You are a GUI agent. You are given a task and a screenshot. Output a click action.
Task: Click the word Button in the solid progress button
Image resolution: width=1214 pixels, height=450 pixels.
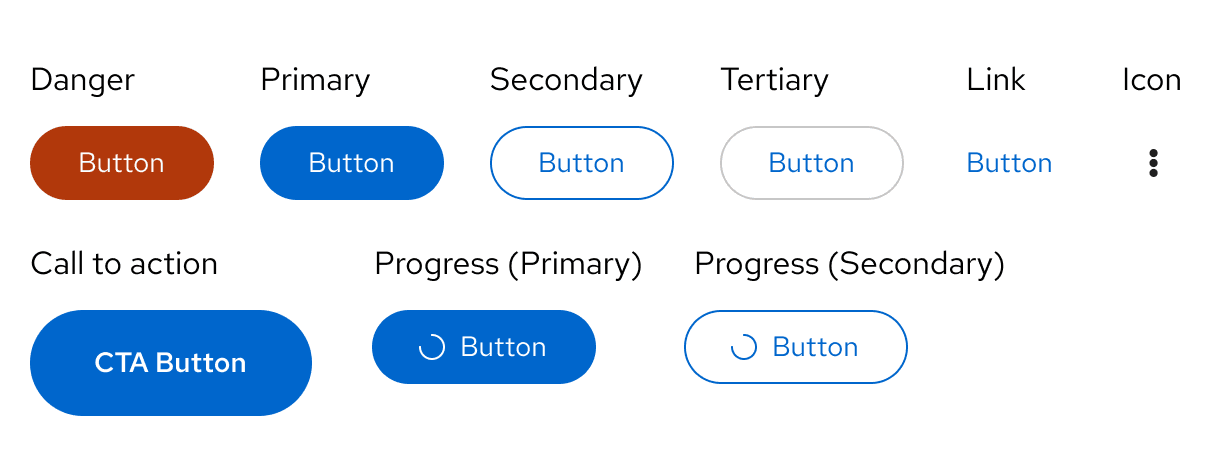point(503,347)
